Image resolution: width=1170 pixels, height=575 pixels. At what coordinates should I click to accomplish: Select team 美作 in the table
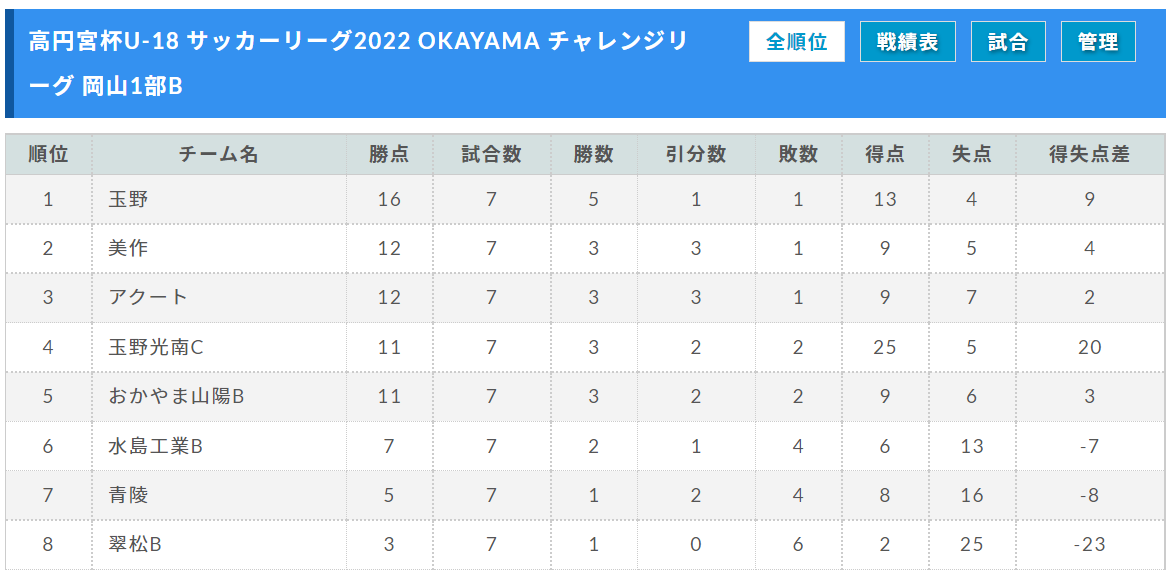(129, 248)
